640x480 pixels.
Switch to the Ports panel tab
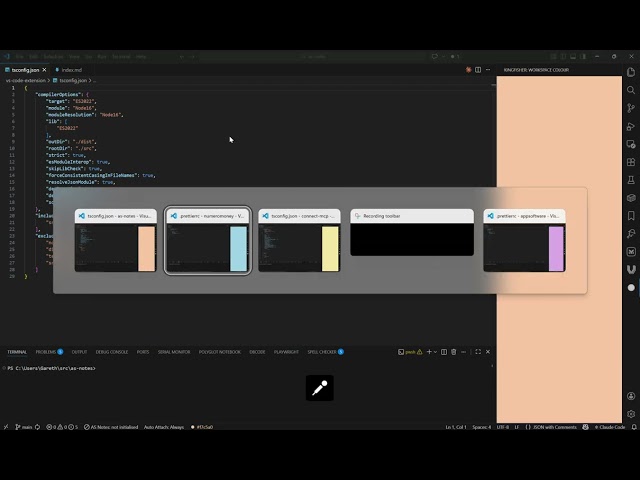tap(143, 352)
